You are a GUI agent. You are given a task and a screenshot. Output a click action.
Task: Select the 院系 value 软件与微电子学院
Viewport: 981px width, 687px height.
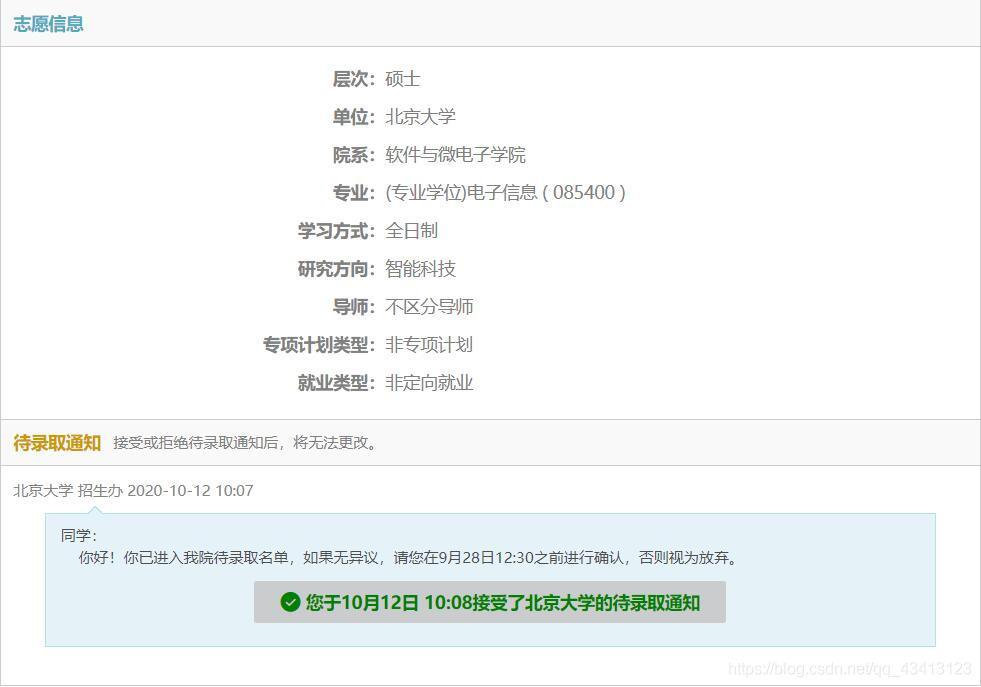[455, 155]
